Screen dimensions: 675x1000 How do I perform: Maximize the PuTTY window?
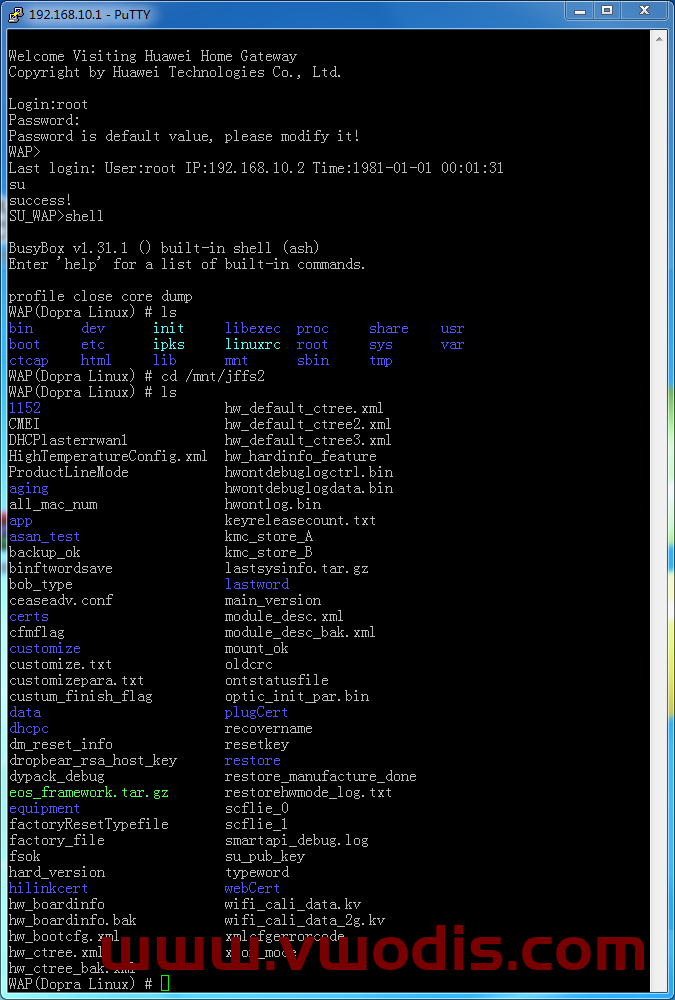[608, 10]
